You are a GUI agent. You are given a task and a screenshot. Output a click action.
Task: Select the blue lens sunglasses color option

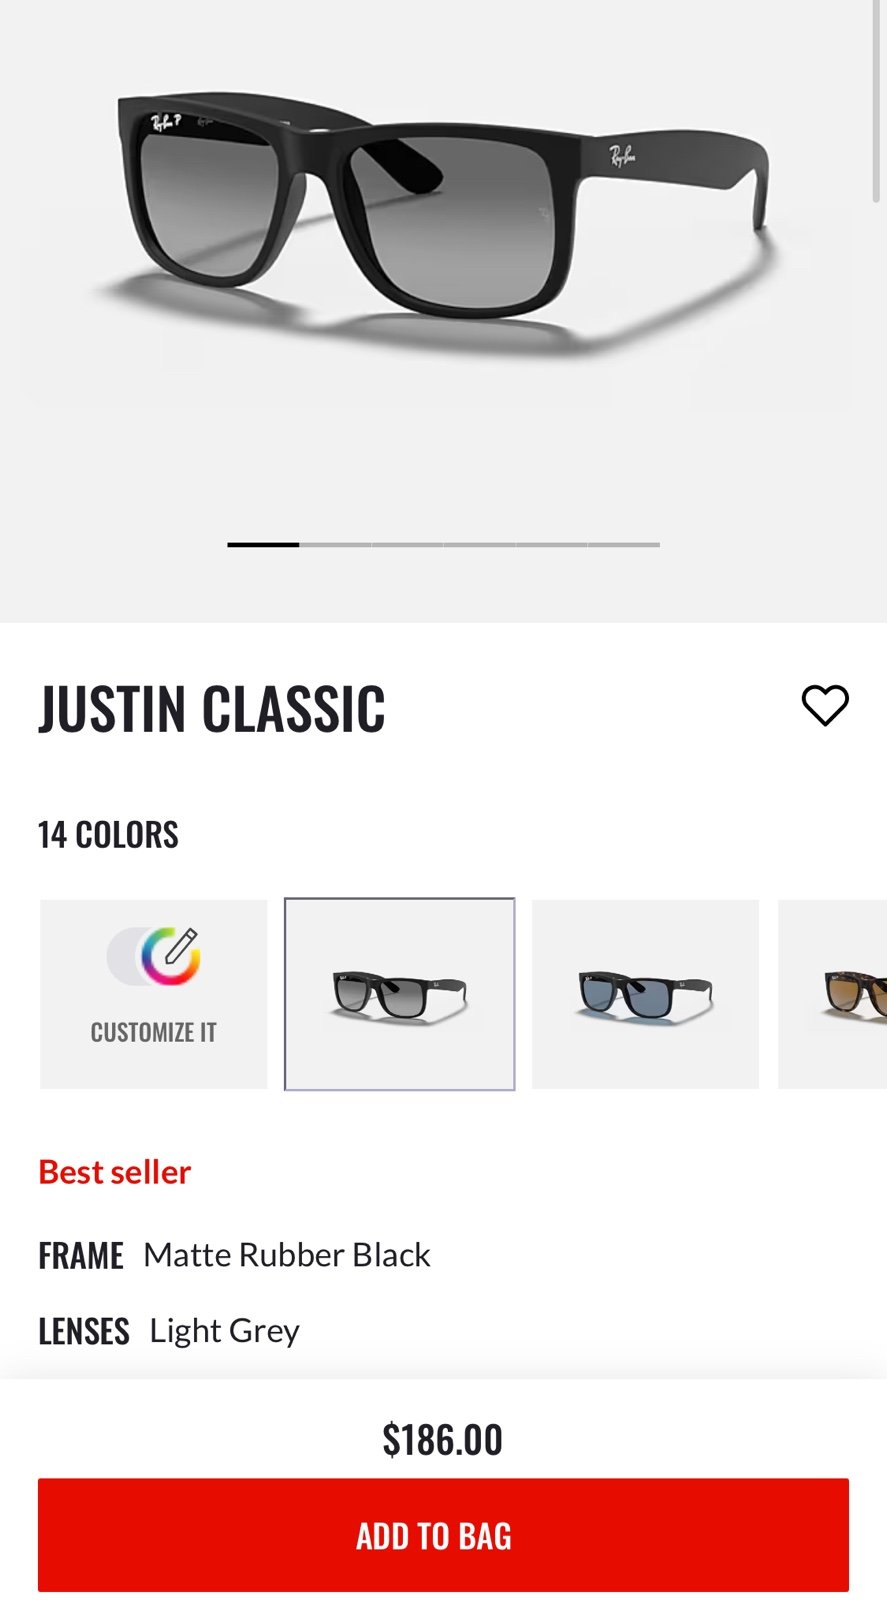(646, 994)
